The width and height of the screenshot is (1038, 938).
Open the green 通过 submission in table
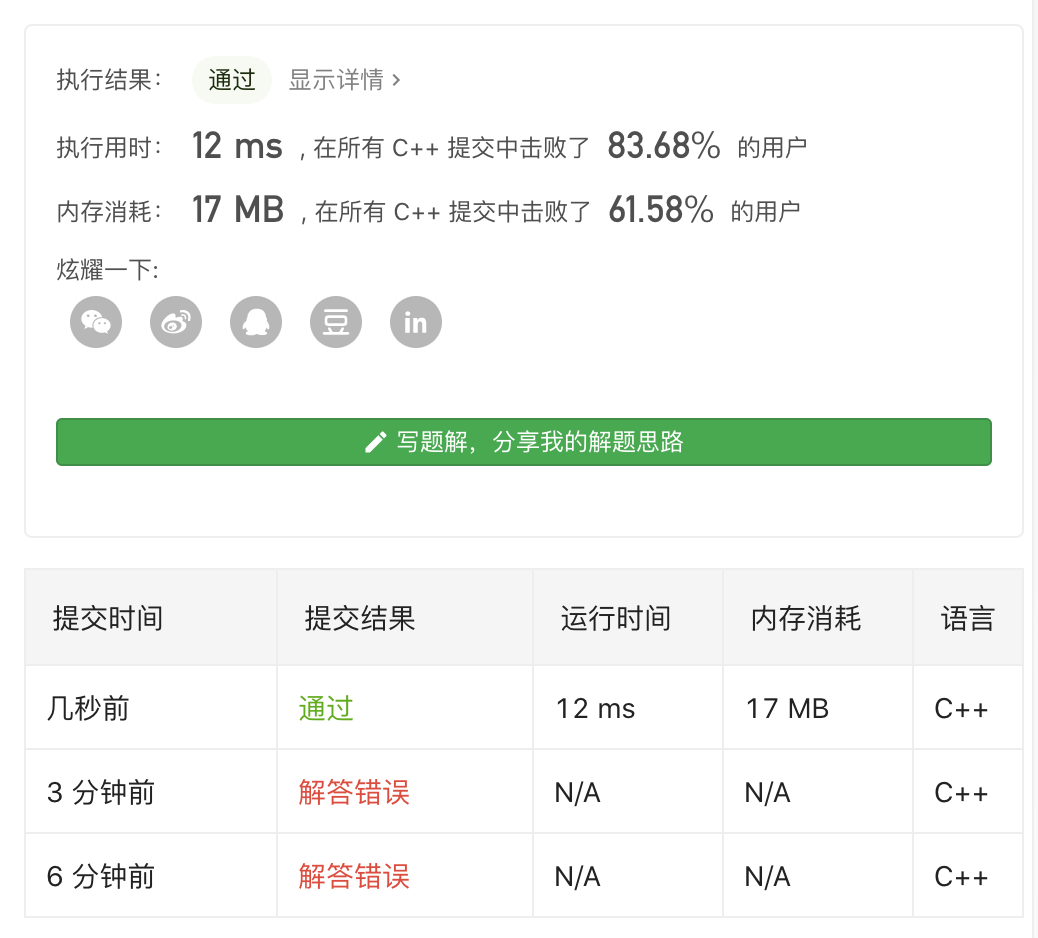[x=326, y=709]
